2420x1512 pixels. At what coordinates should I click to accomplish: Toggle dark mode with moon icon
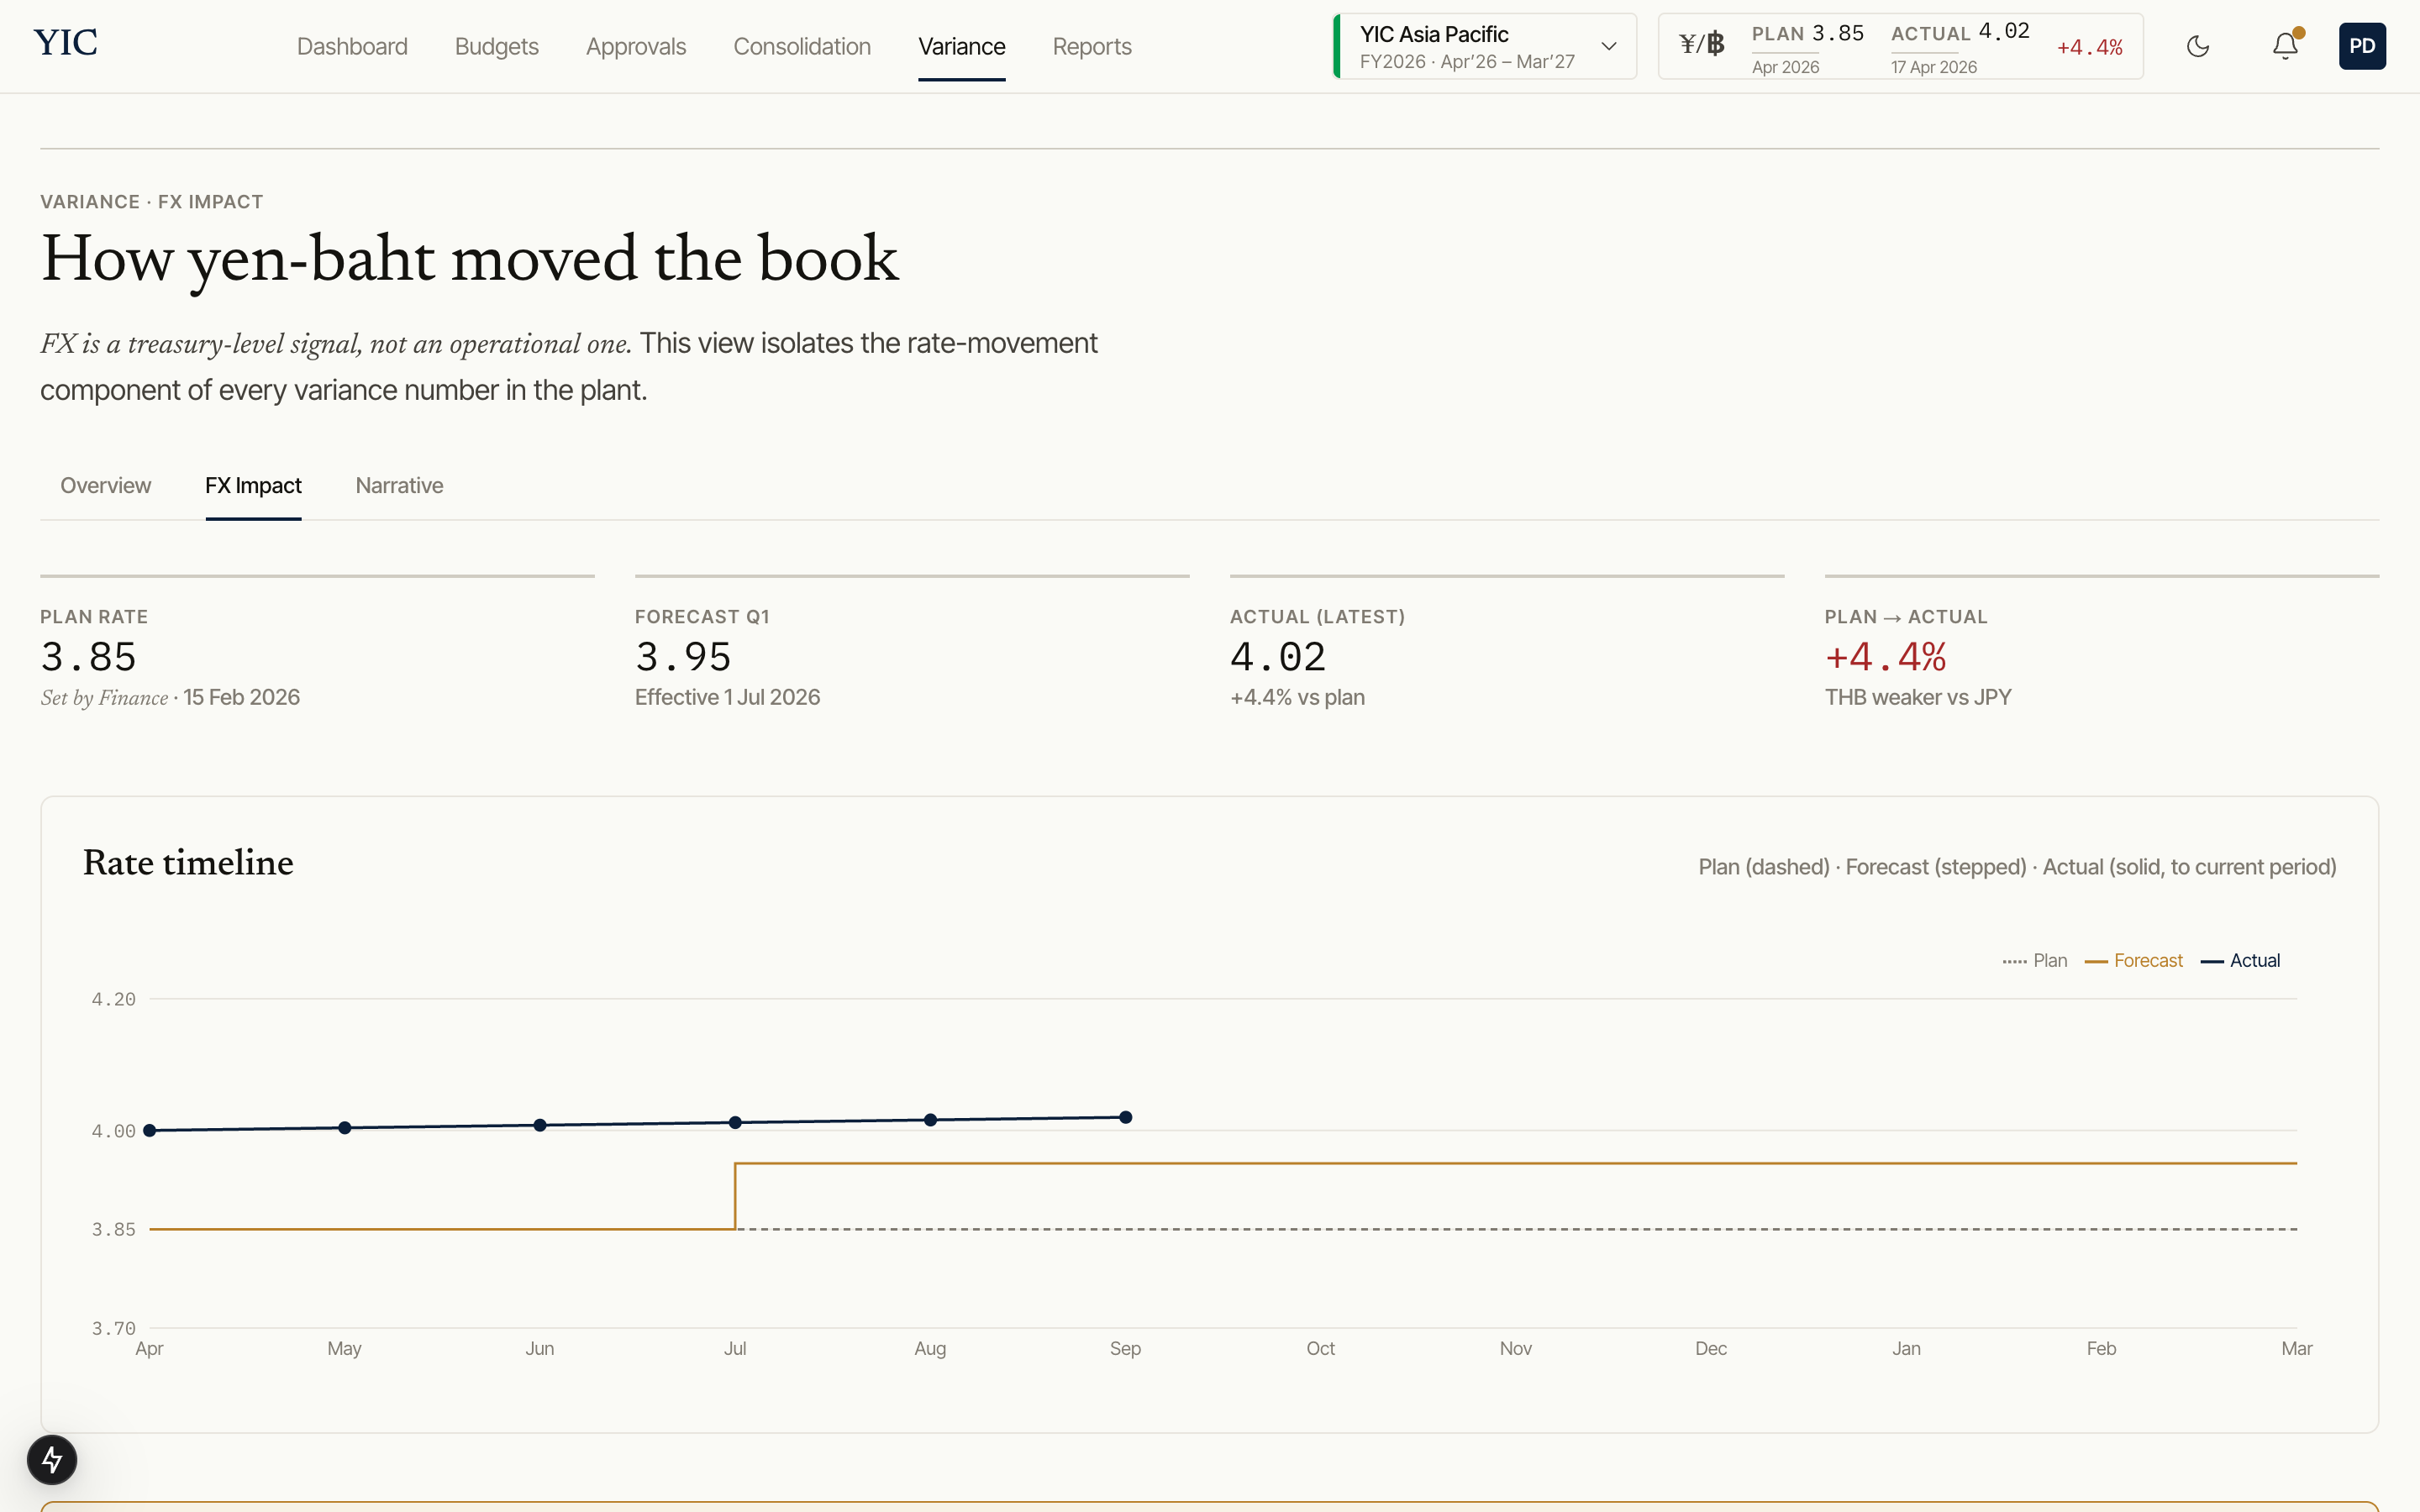pos(2197,46)
